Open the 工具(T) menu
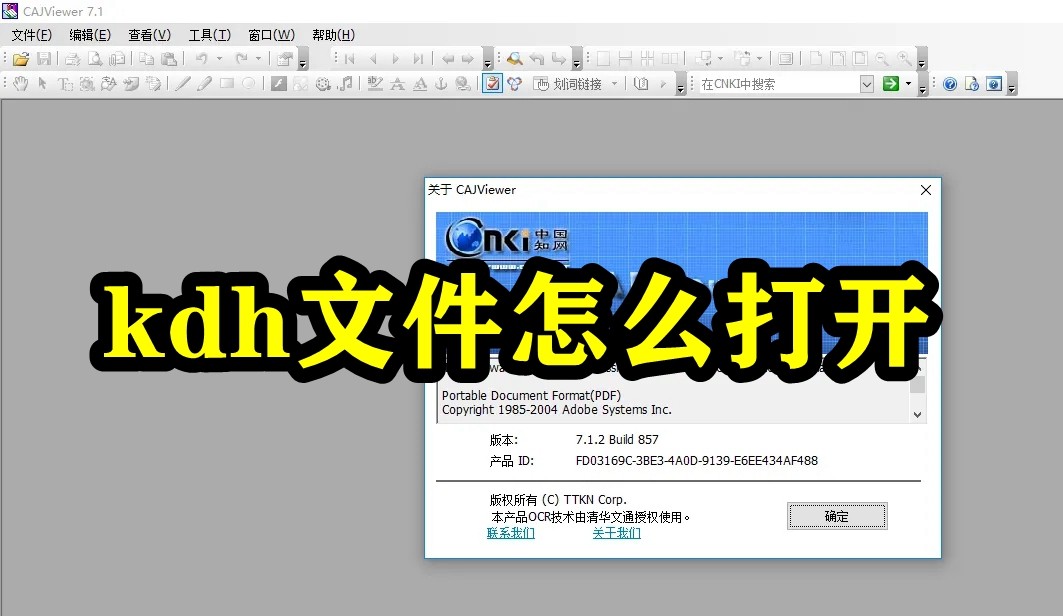Viewport: 1063px width, 616px height. (209, 35)
